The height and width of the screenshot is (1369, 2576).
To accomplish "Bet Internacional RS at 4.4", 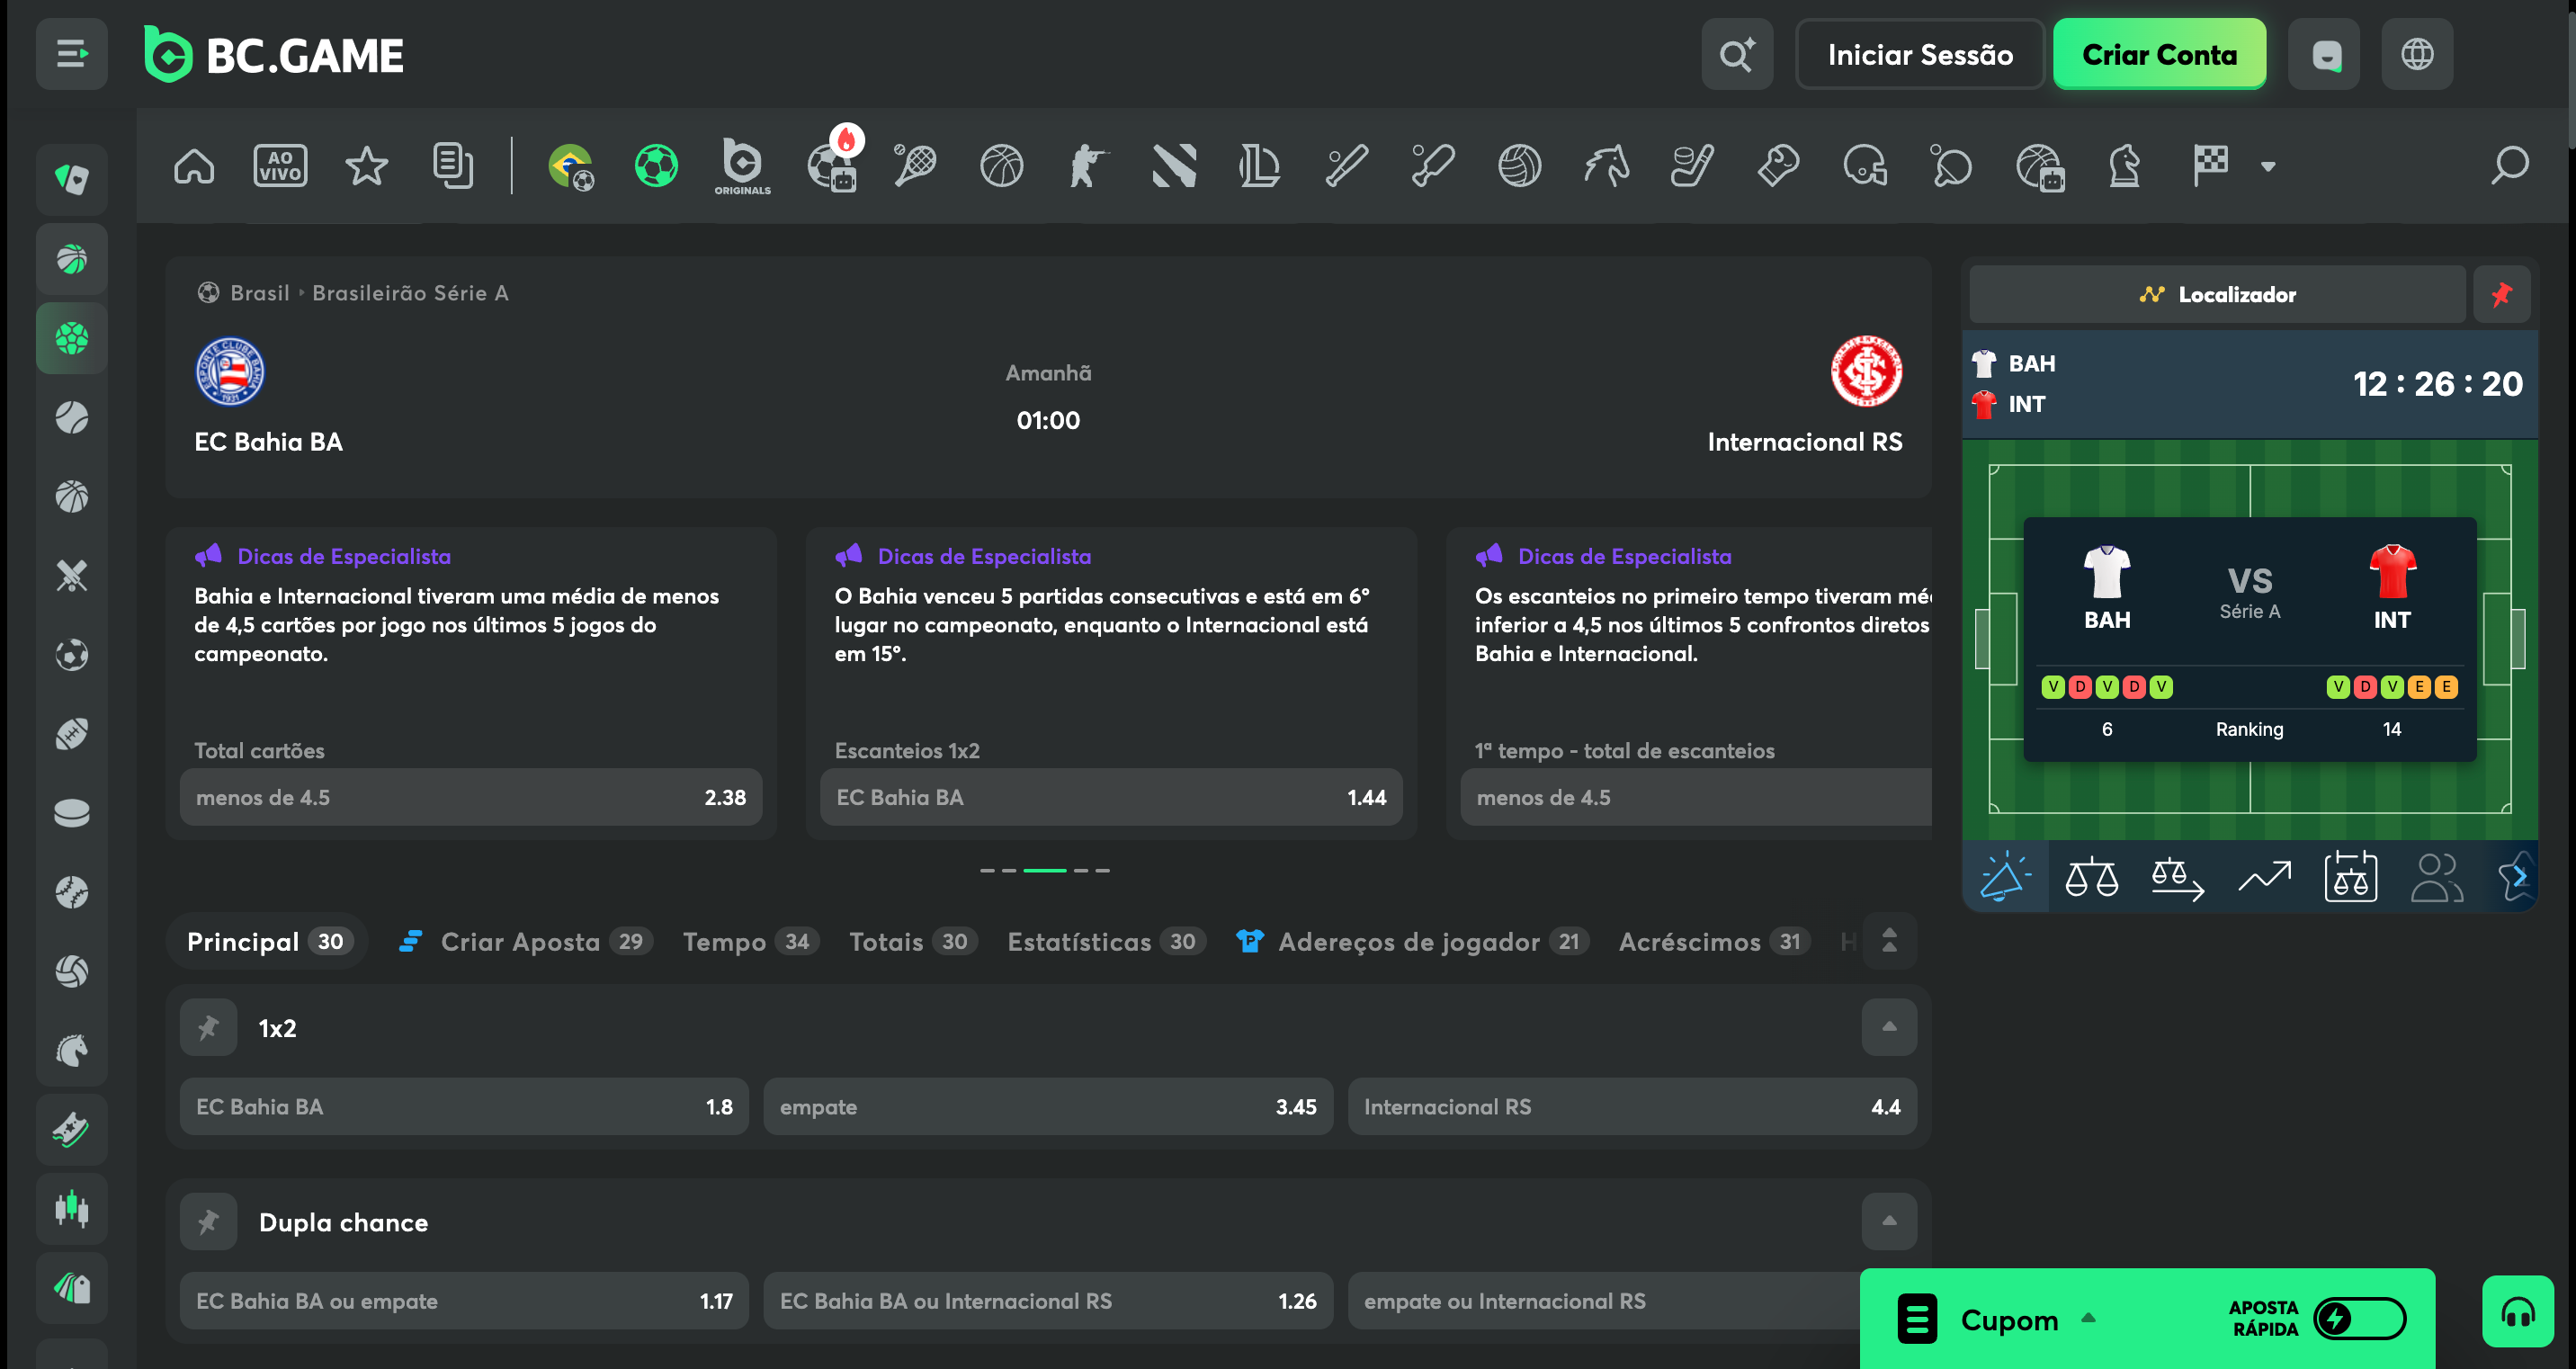I will click(x=1632, y=1106).
